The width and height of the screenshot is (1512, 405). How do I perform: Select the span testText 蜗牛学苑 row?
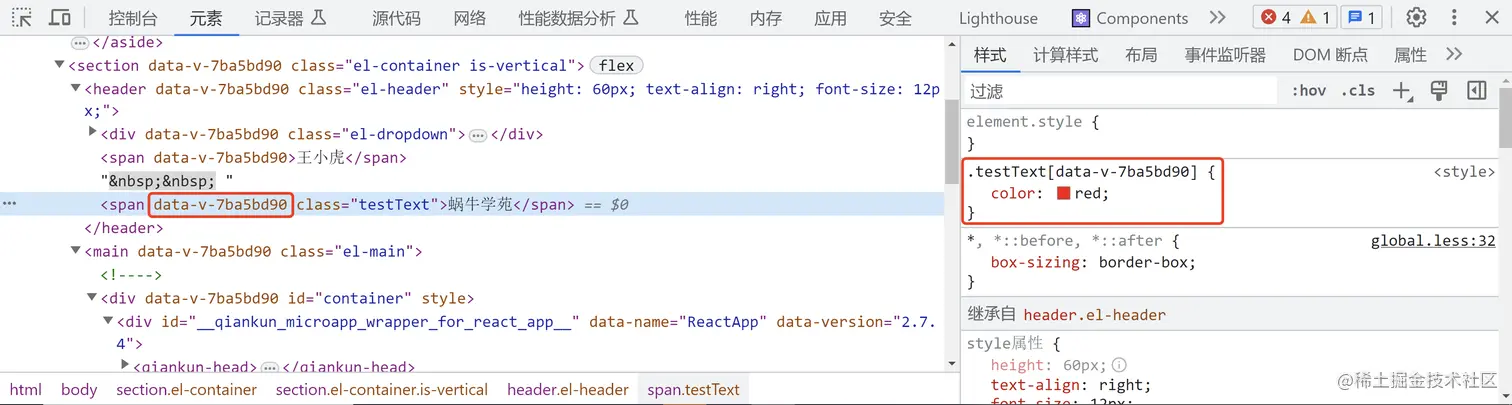point(472,205)
